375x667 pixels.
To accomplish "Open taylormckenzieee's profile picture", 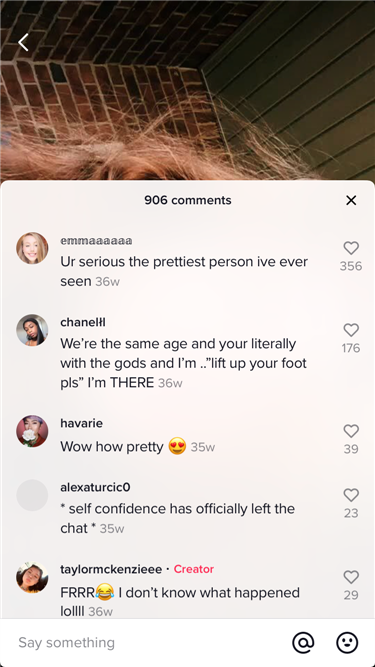I will (x=32, y=577).
